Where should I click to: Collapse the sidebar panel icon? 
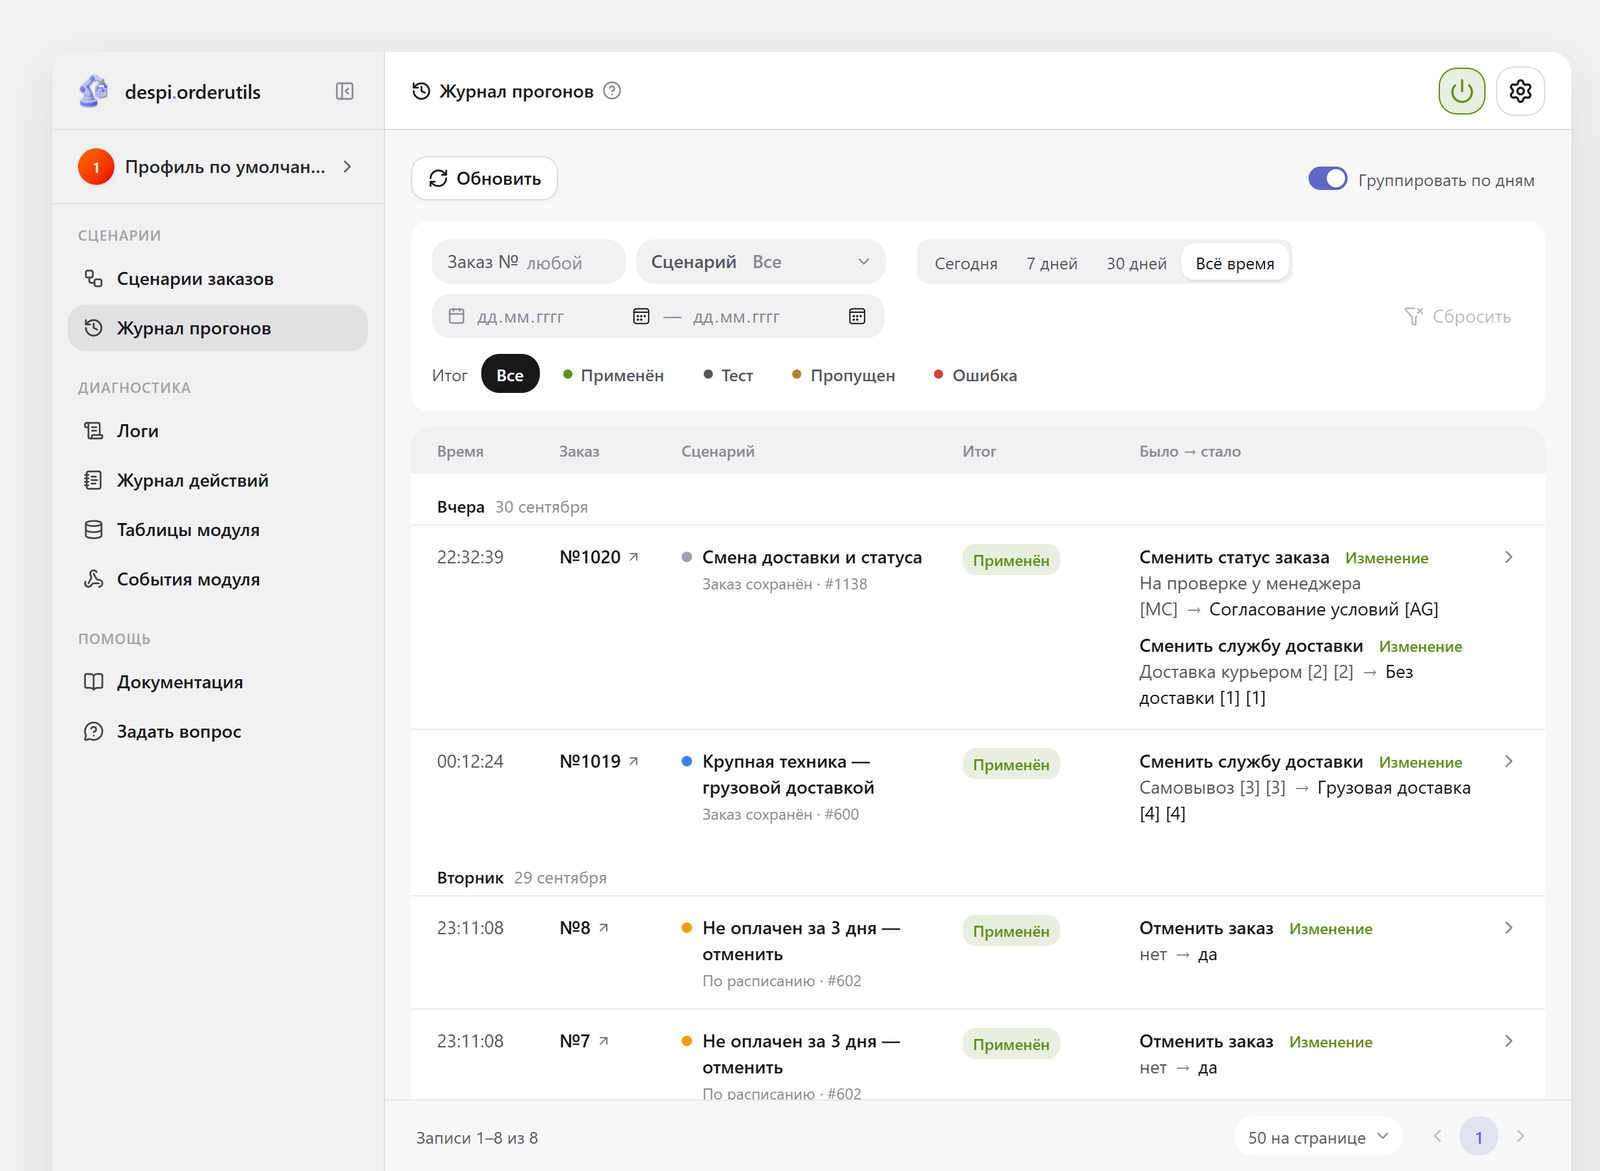tap(345, 92)
